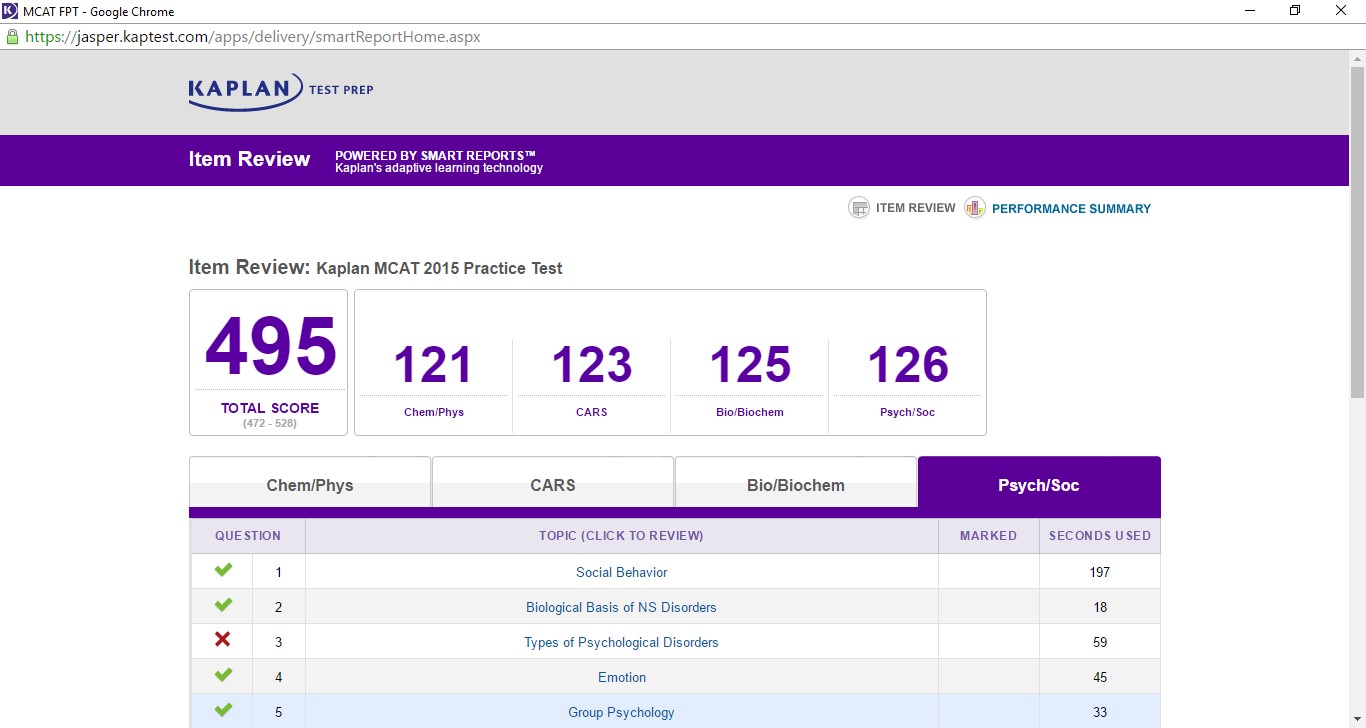Click the Marked column header
The width and height of the screenshot is (1366, 728).
point(989,536)
